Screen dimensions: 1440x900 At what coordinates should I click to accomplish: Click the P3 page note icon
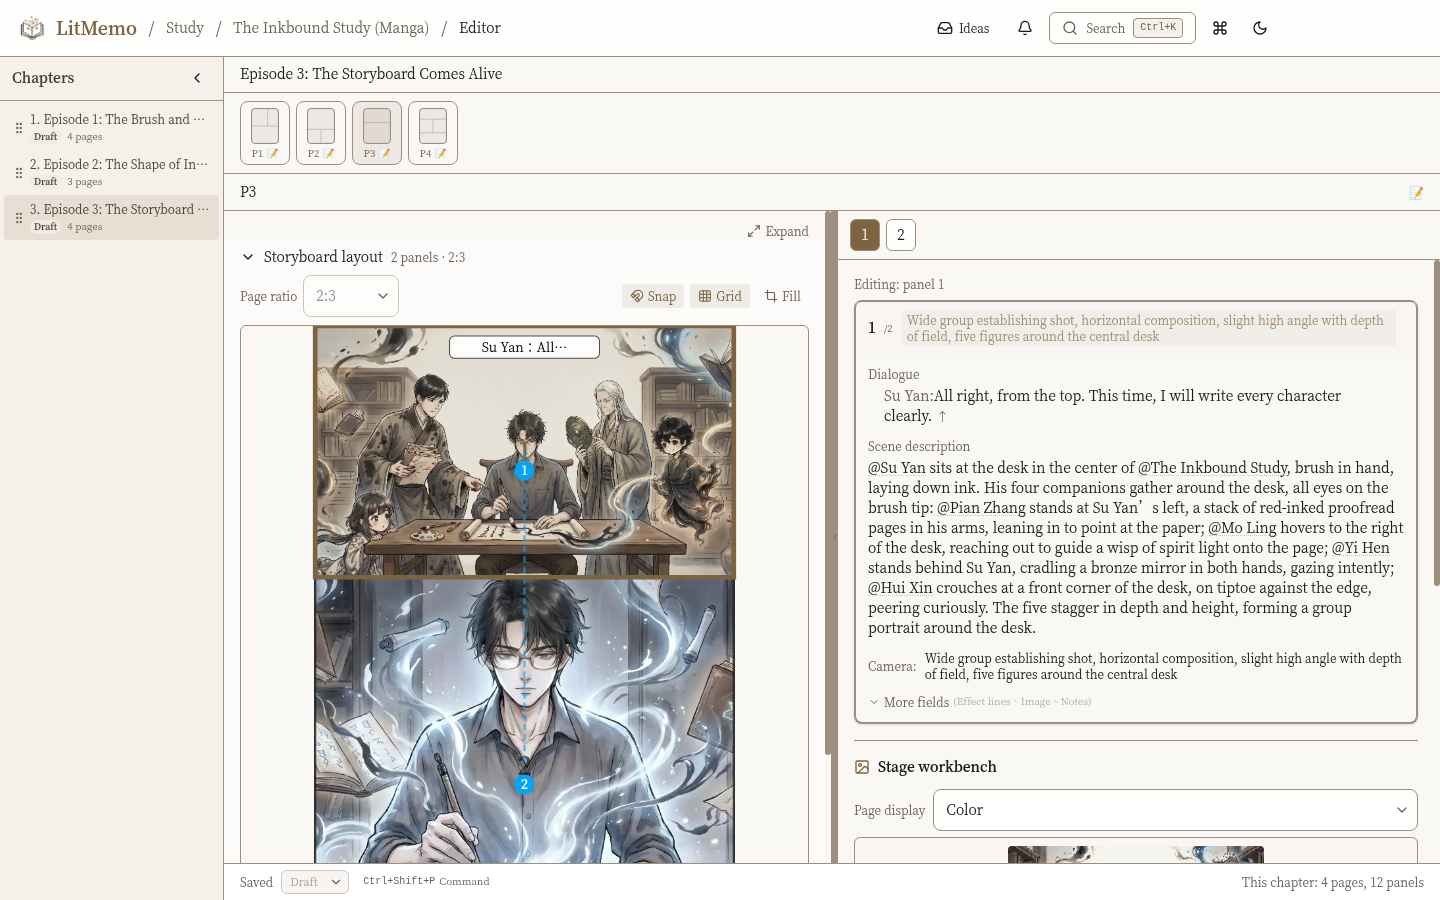[x=1416, y=193]
